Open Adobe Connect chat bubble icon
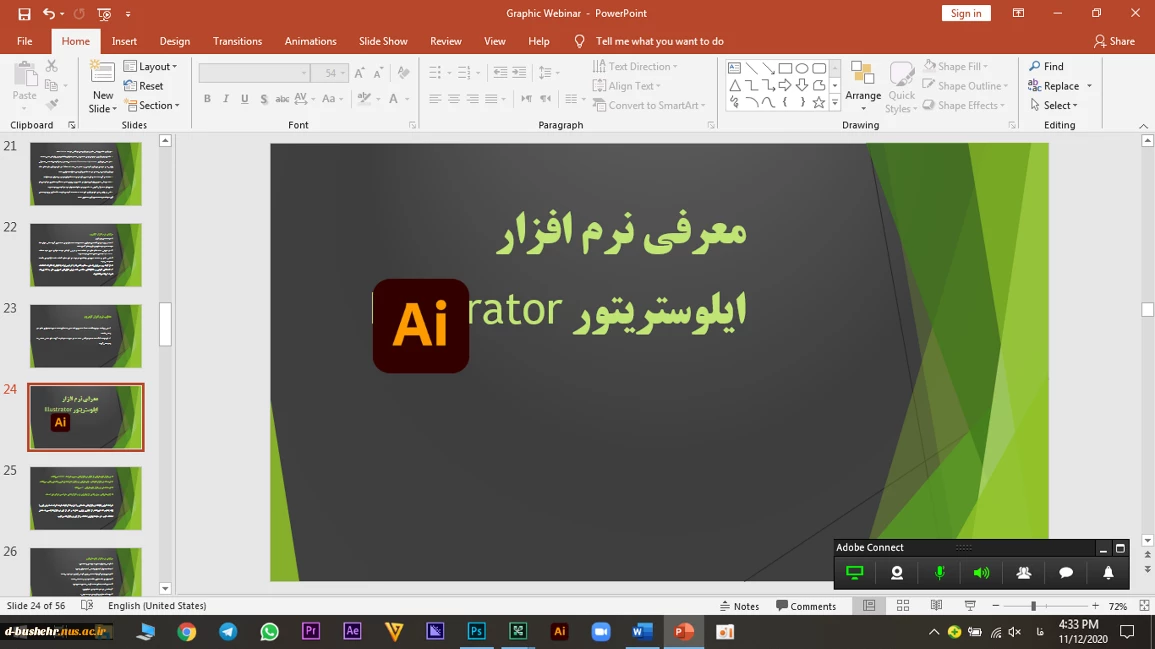Image resolution: width=1155 pixels, height=649 pixels. [x=1066, y=573]
